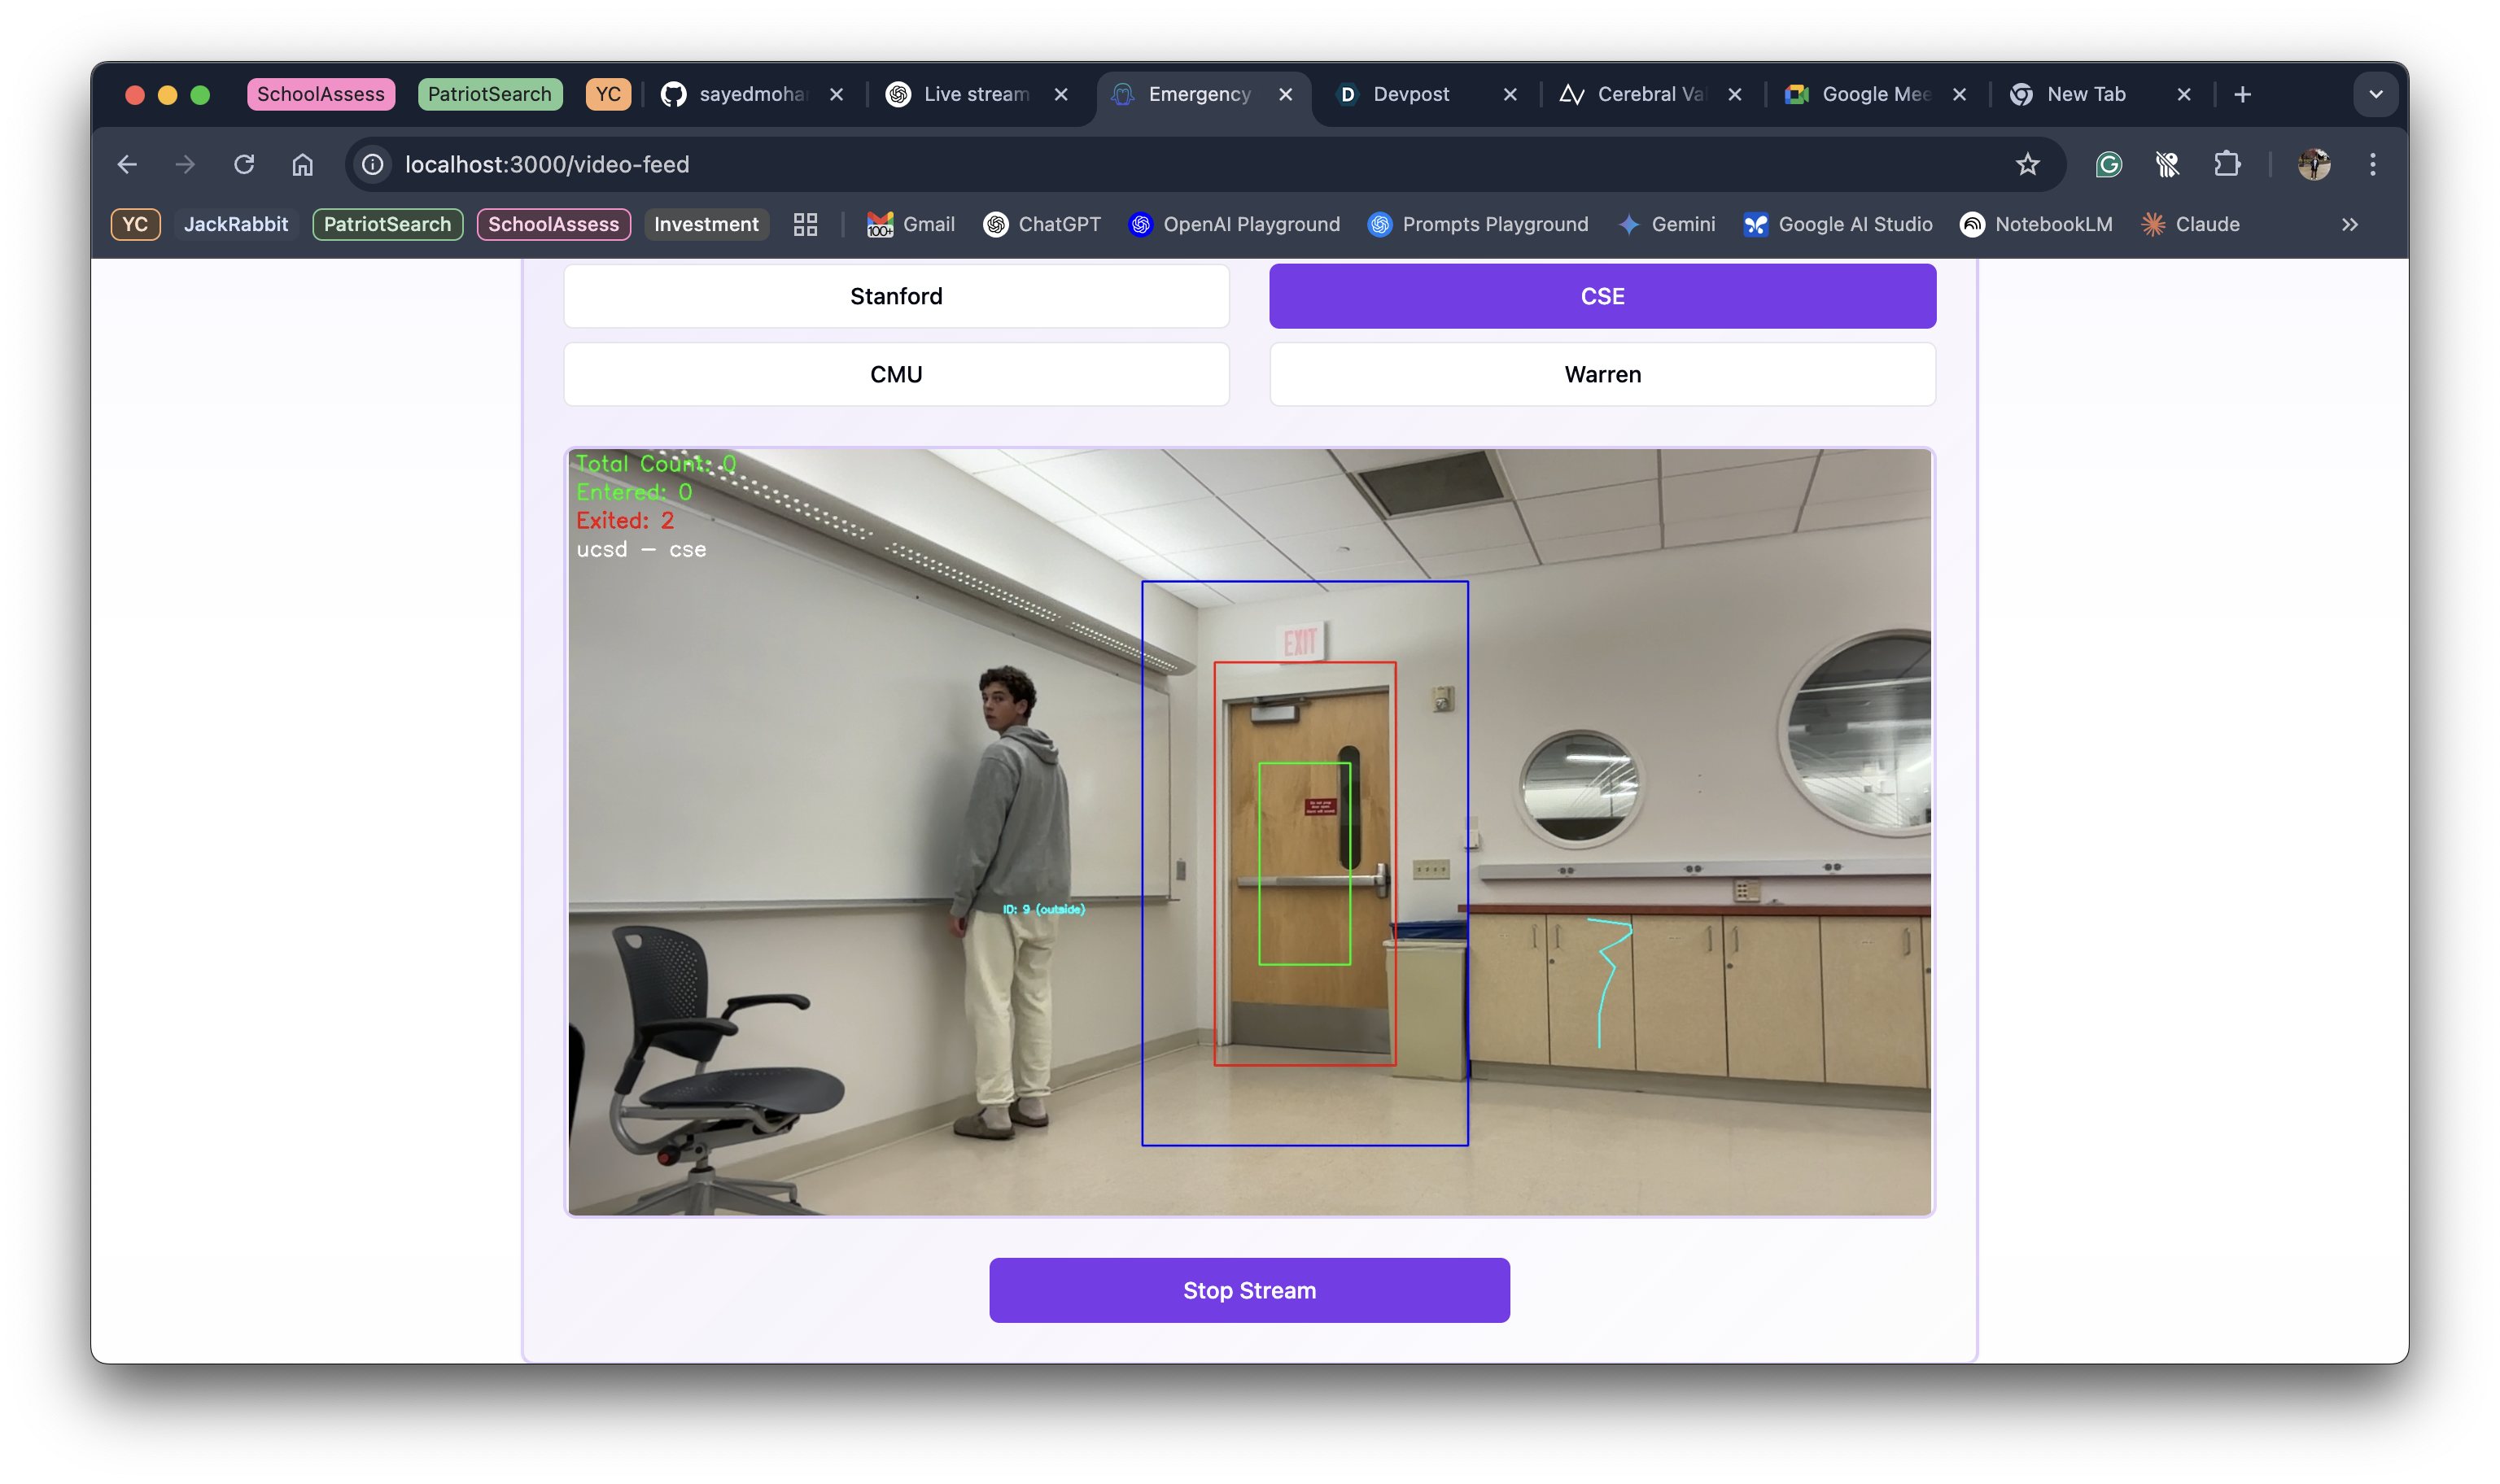Select the CMU location option
This screenshot has width=2500, height=1484.
click(x=896, y=374)
